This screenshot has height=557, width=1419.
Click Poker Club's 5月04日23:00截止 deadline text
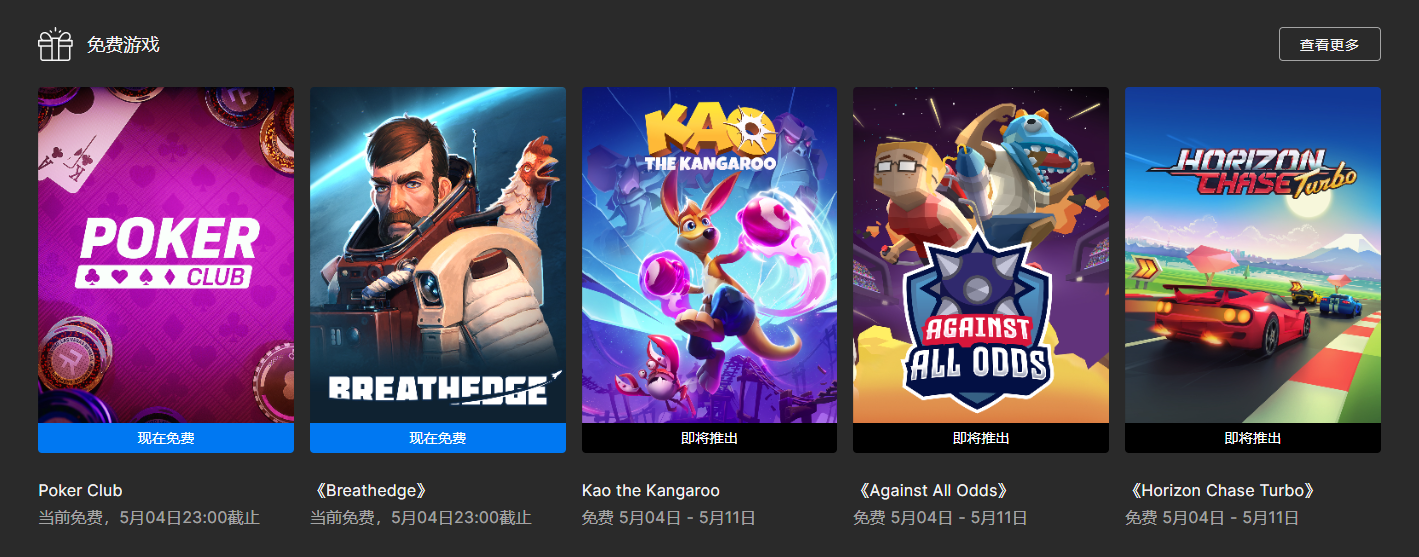189,518
